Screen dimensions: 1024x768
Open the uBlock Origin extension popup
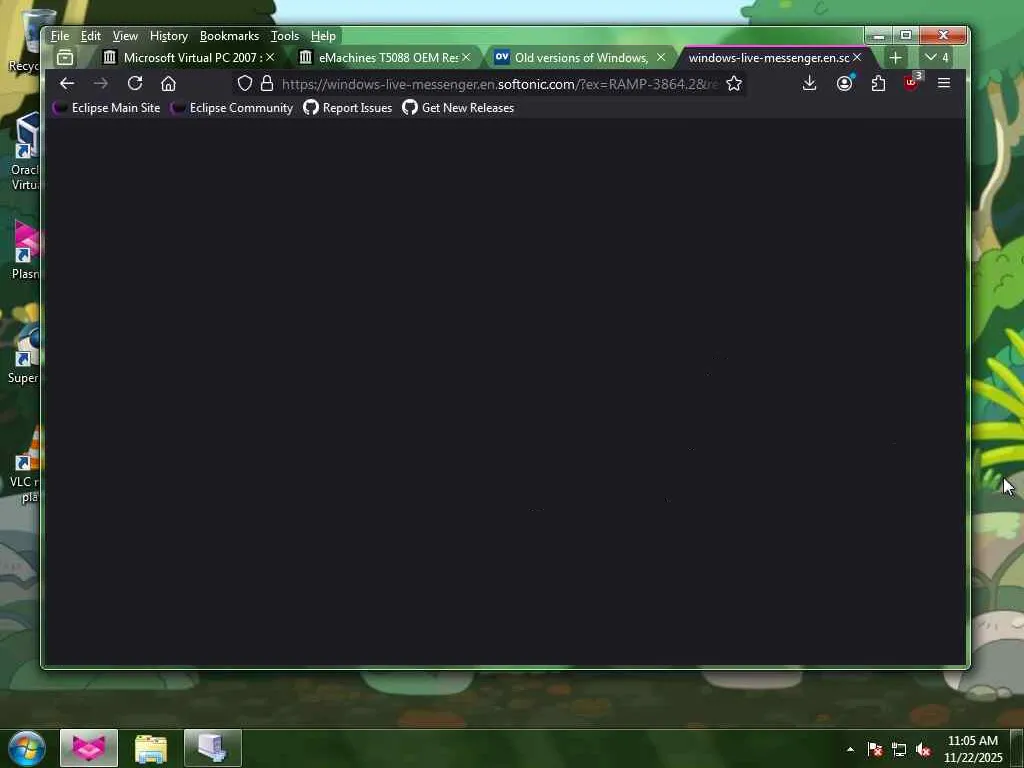(x=912, y=82)
